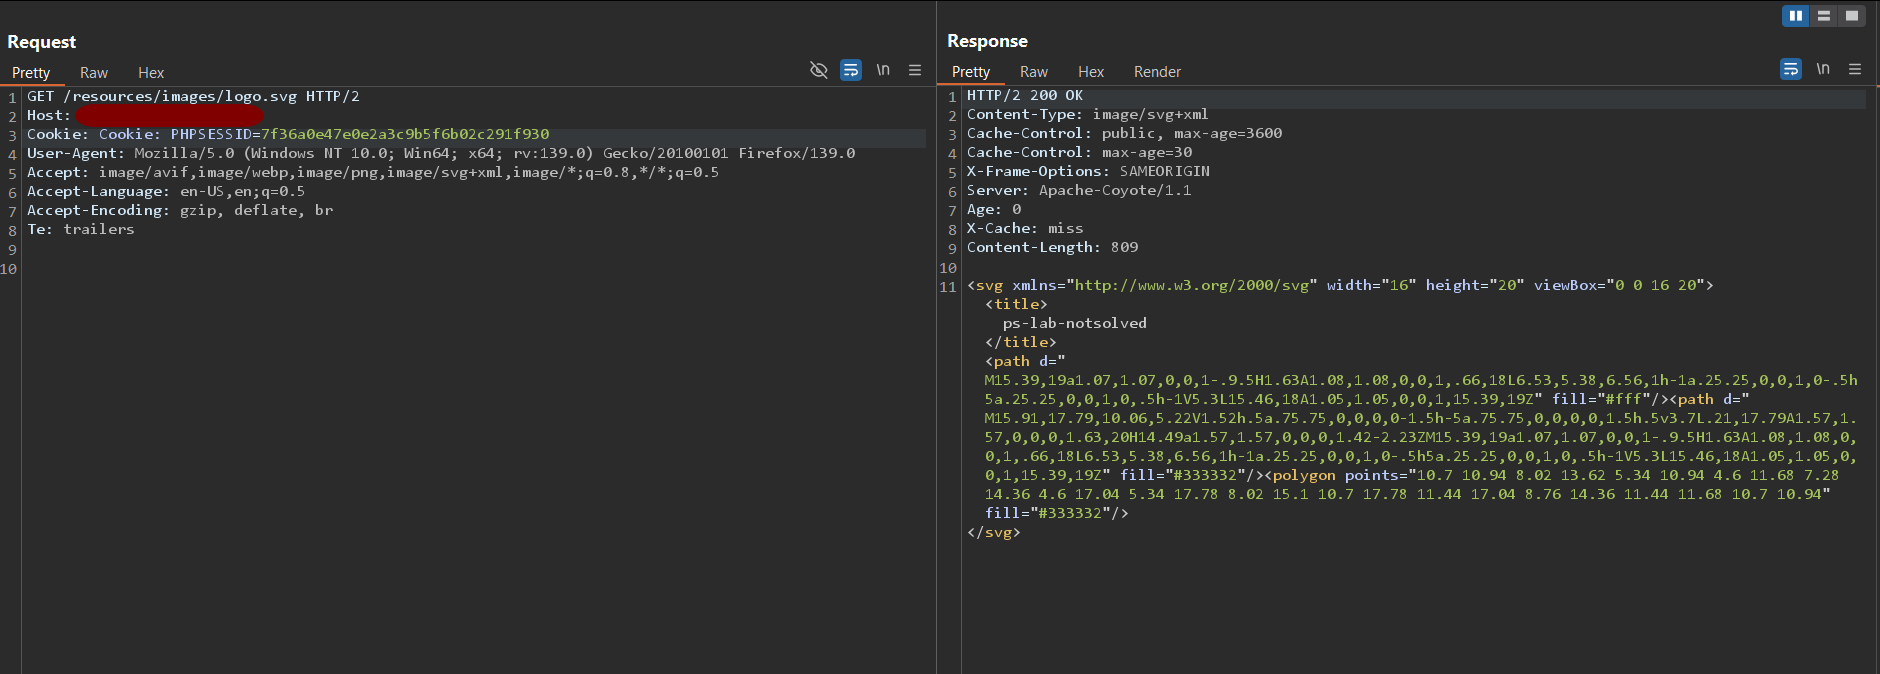Click the Age: 0 header line
This screenshot has height=674, width=1880.
(x=994, y=209)
